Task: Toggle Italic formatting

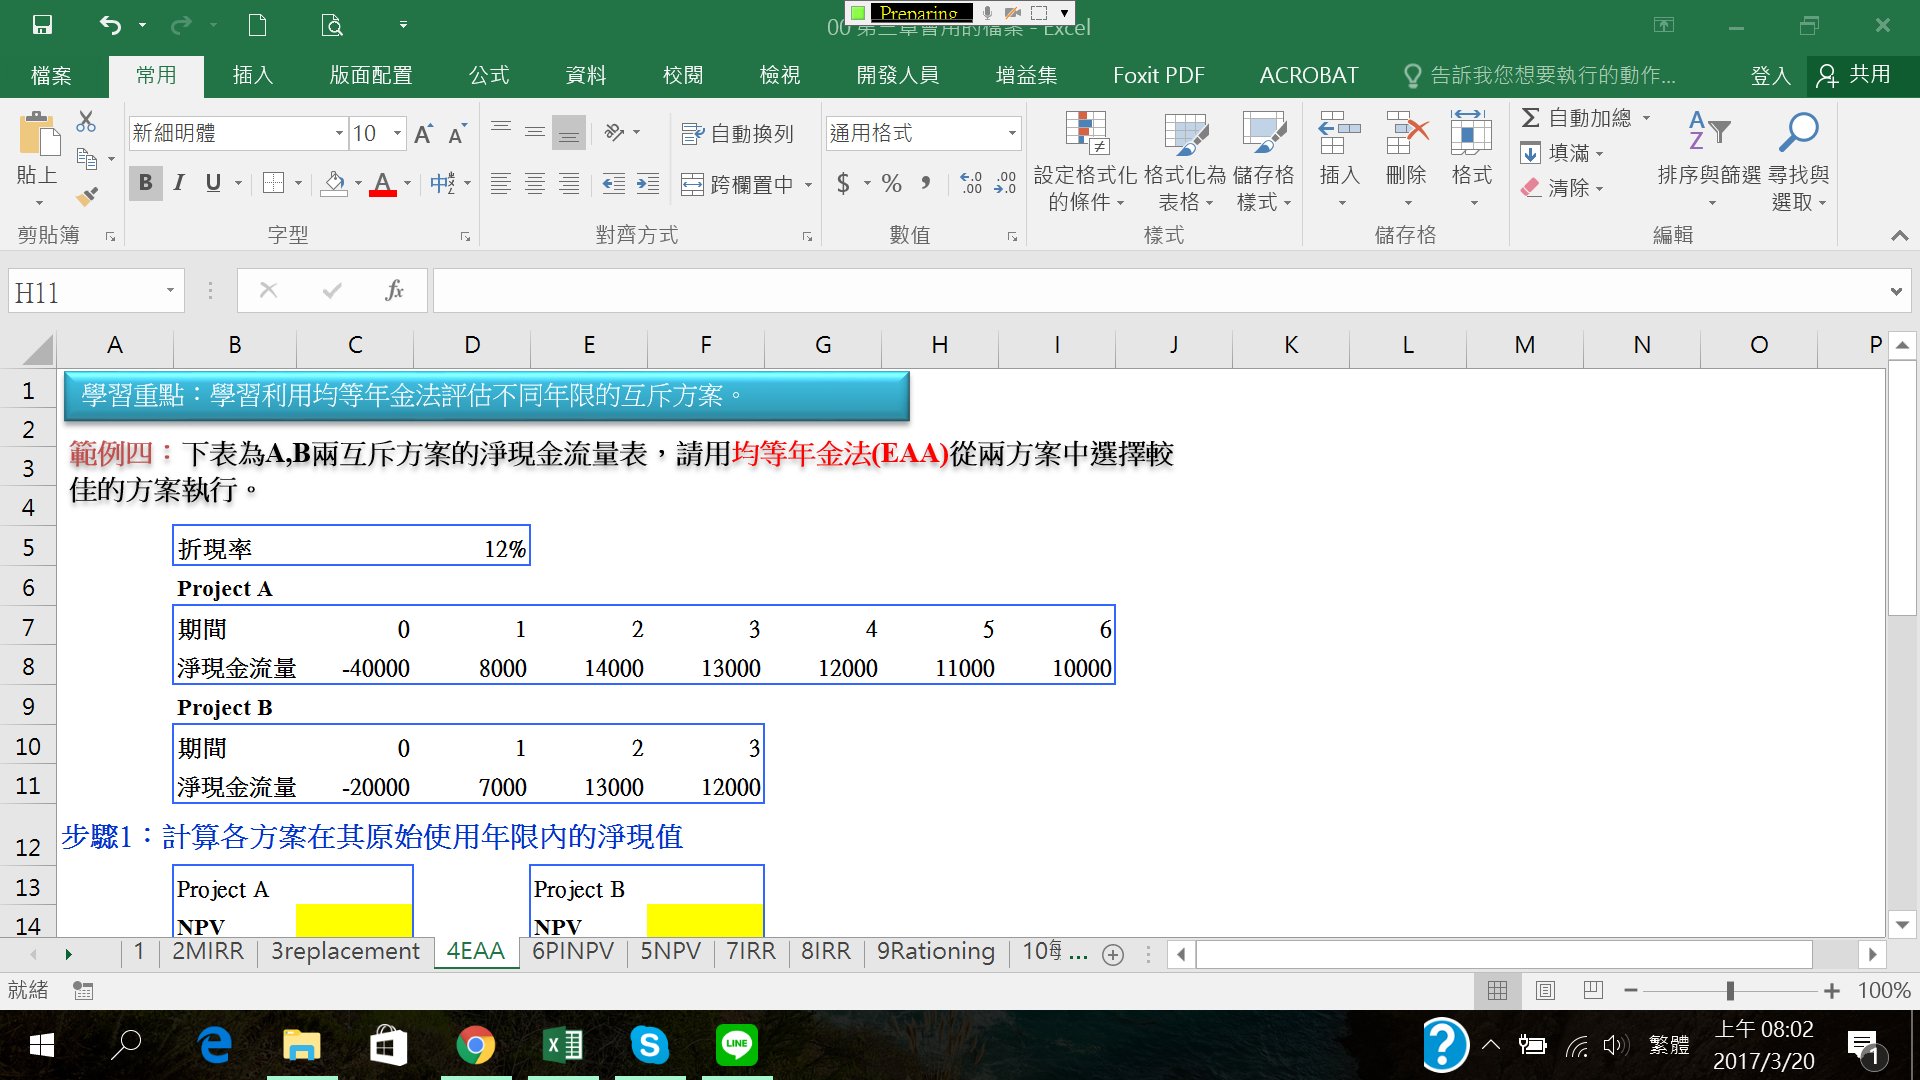Action: (179, 183)
